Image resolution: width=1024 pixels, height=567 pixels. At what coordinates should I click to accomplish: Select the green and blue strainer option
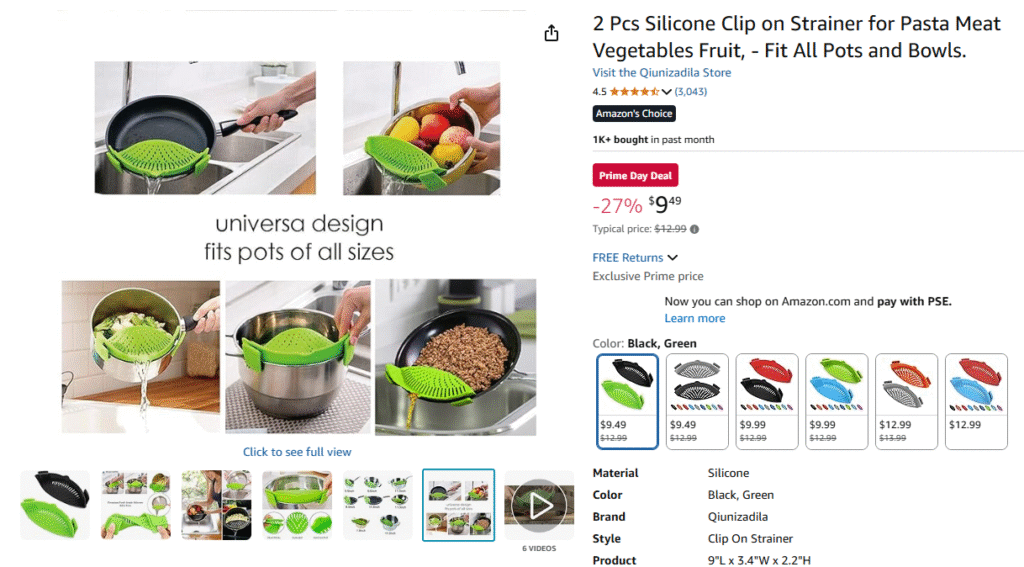pos(837,401)
